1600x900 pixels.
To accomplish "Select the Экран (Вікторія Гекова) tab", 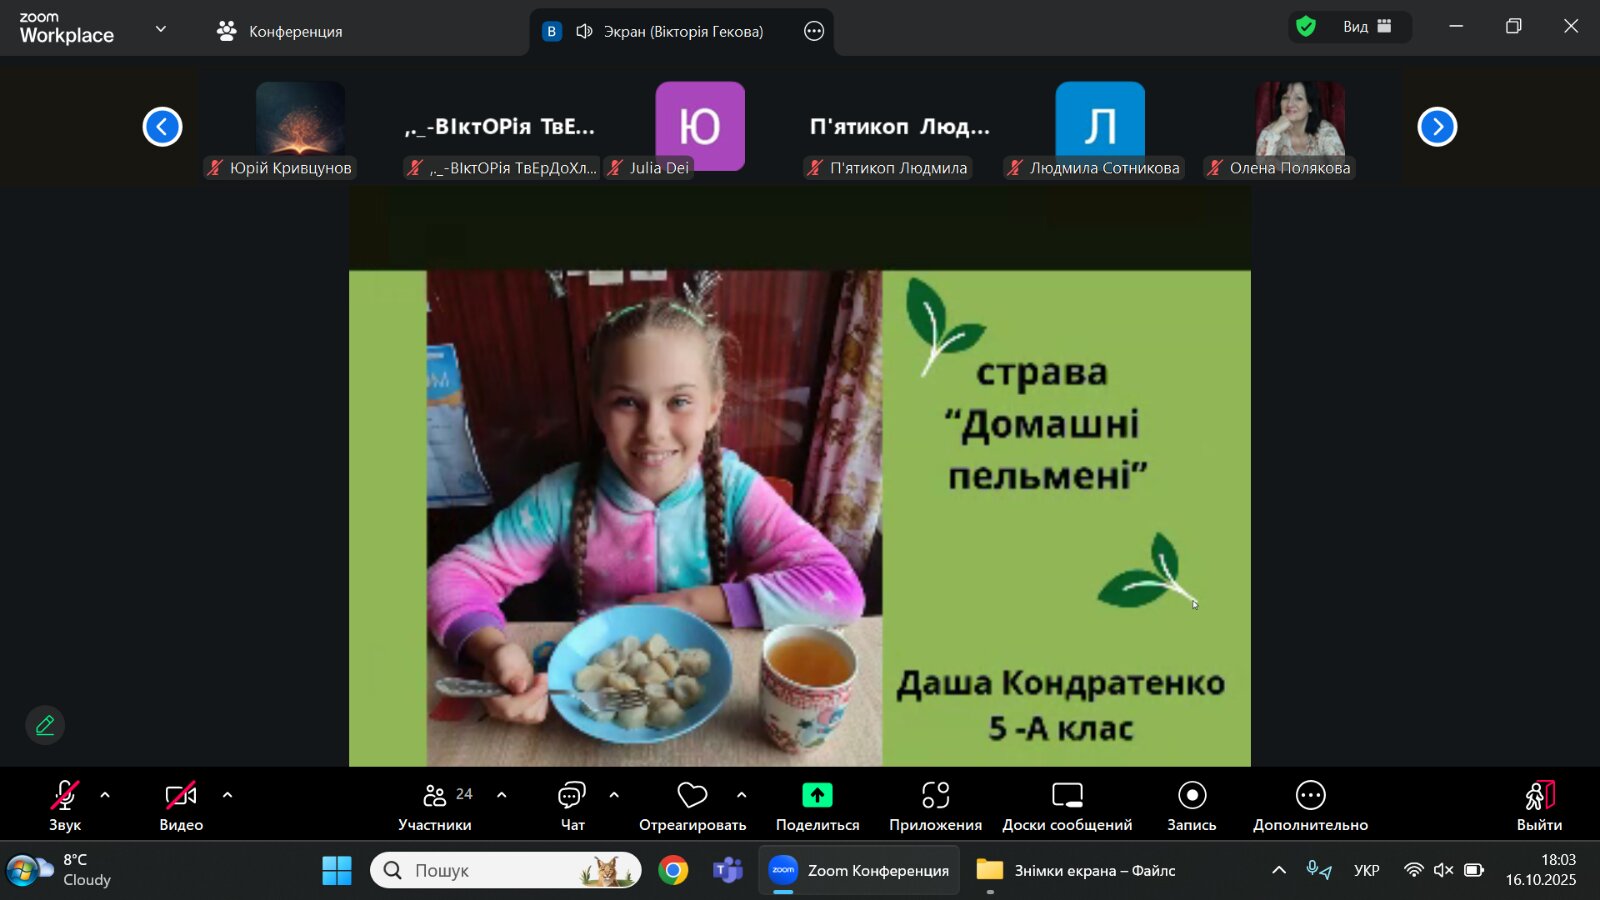I will tap(682, 31).
